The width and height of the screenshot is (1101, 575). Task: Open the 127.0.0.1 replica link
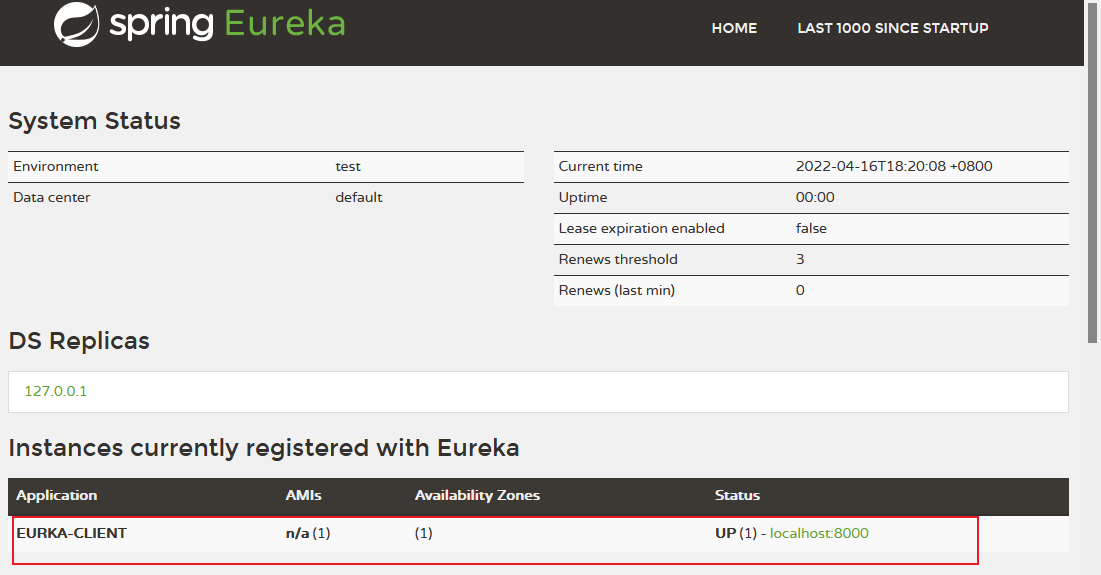(55, 391)
